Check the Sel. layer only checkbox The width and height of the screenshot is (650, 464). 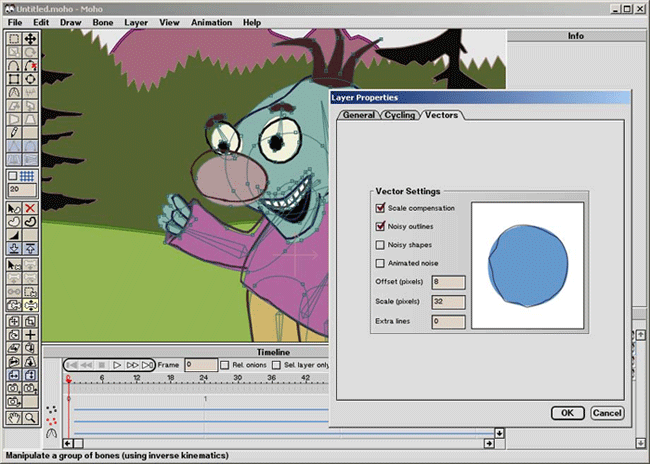click(276, 365)
